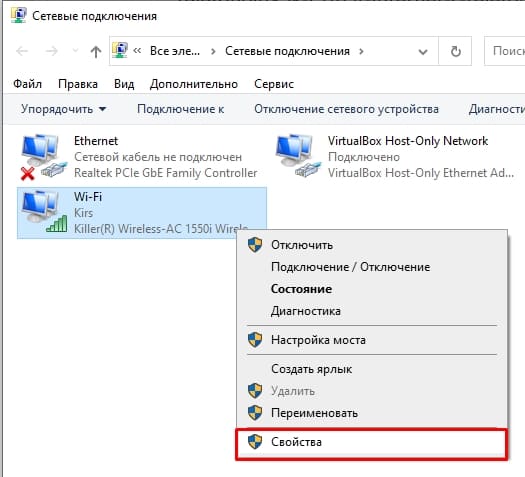Go up one folder level arrow
The height and width of the screenshot is (477, 525).
click(x=96, y=52)
